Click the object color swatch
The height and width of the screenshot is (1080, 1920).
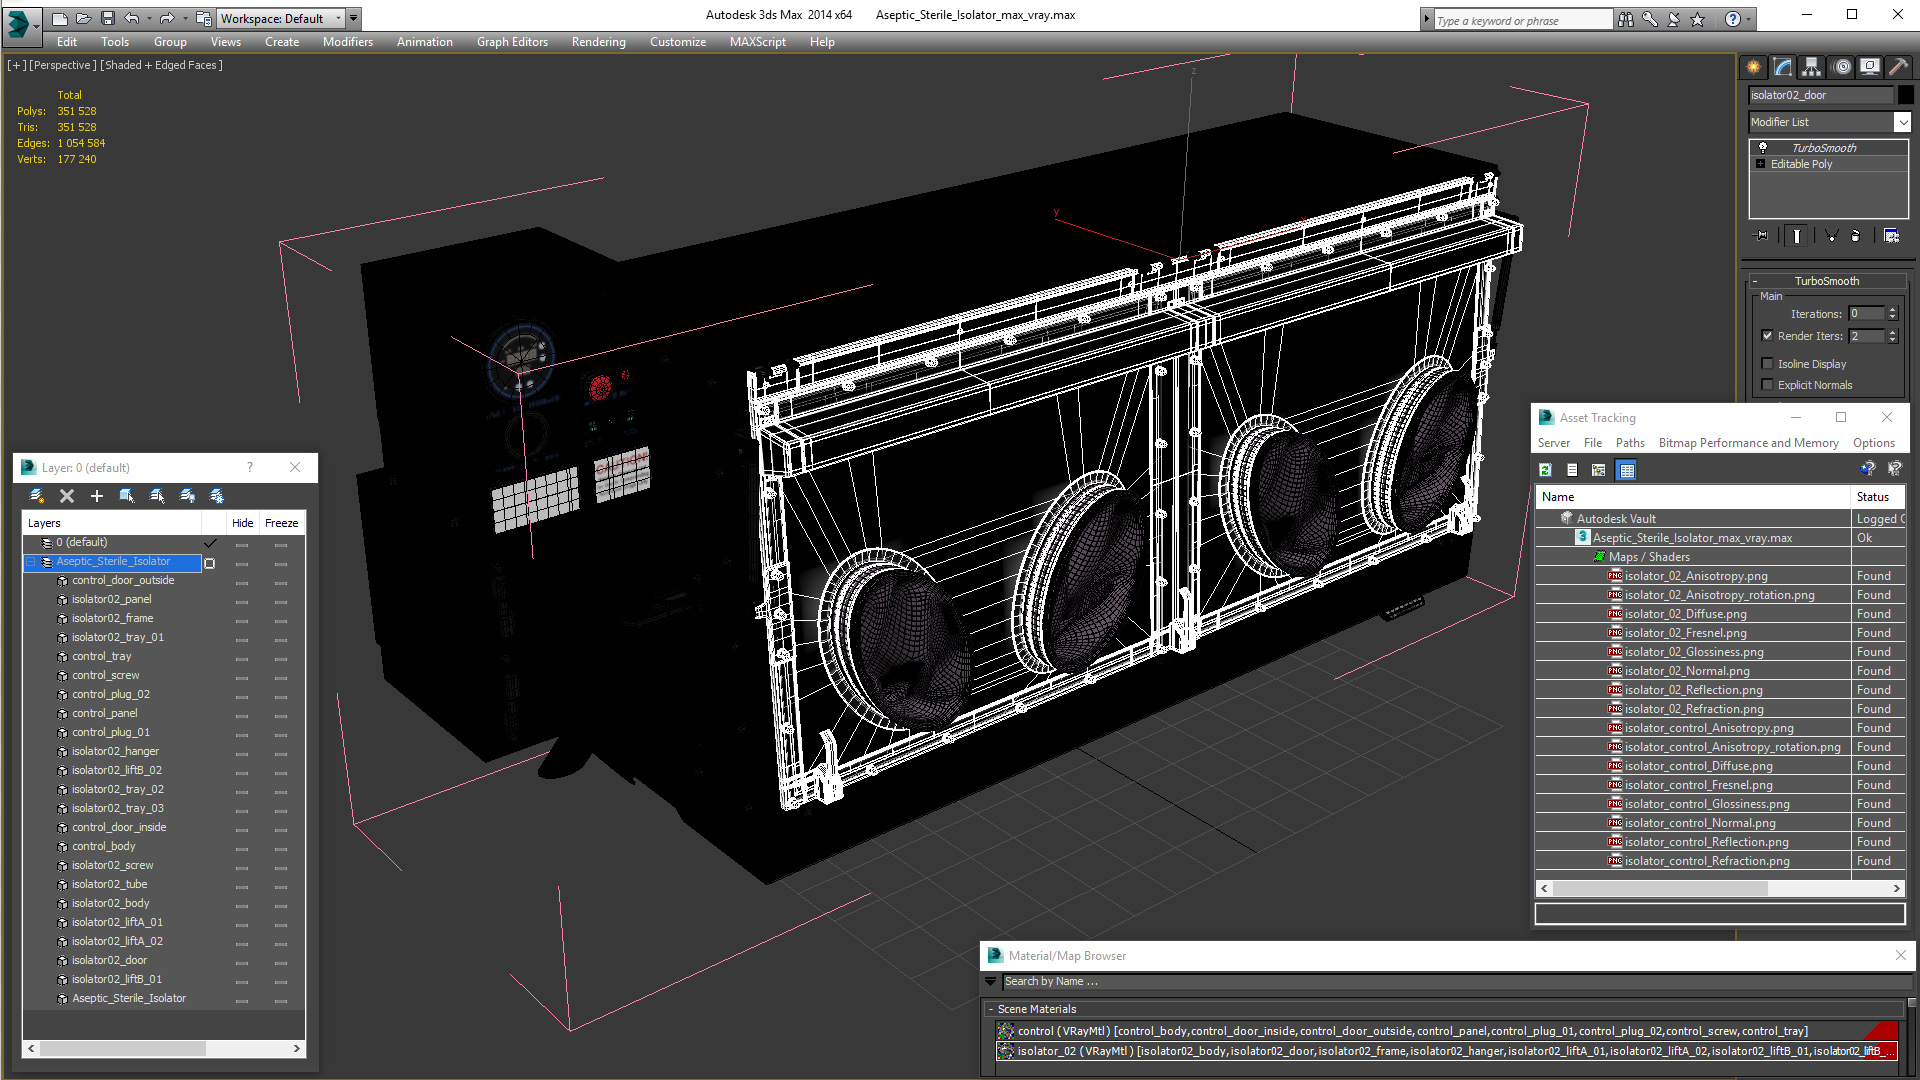(x=1905, y=95)
